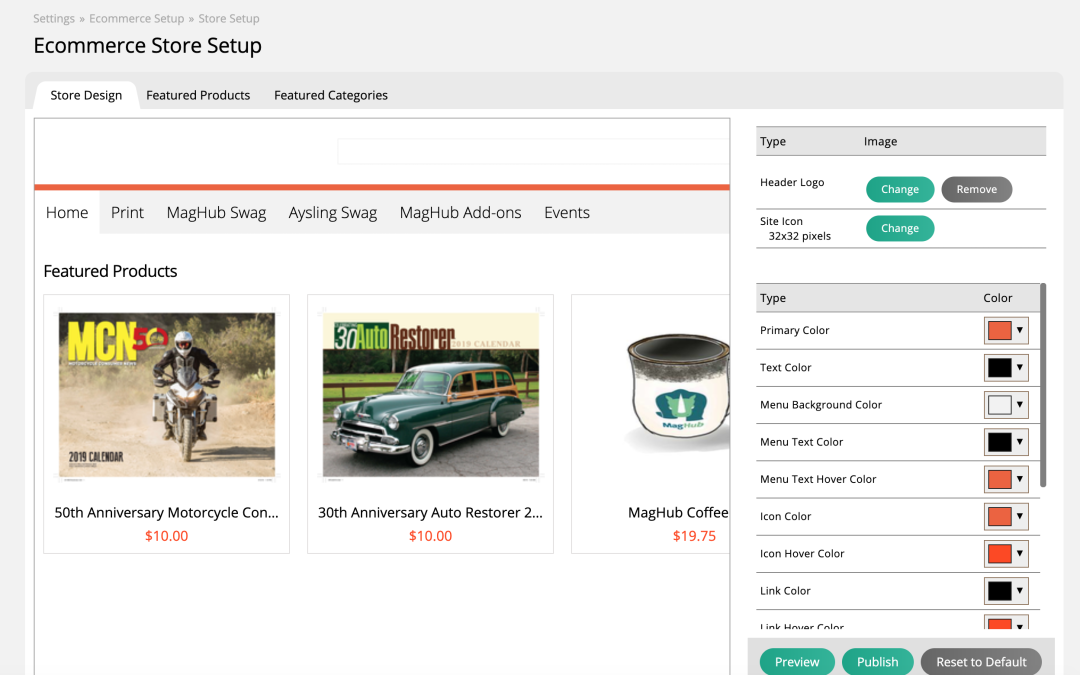Click the MagHub Coffee product title
This screenshot has height=675, width=1080.
click(678, 512)
